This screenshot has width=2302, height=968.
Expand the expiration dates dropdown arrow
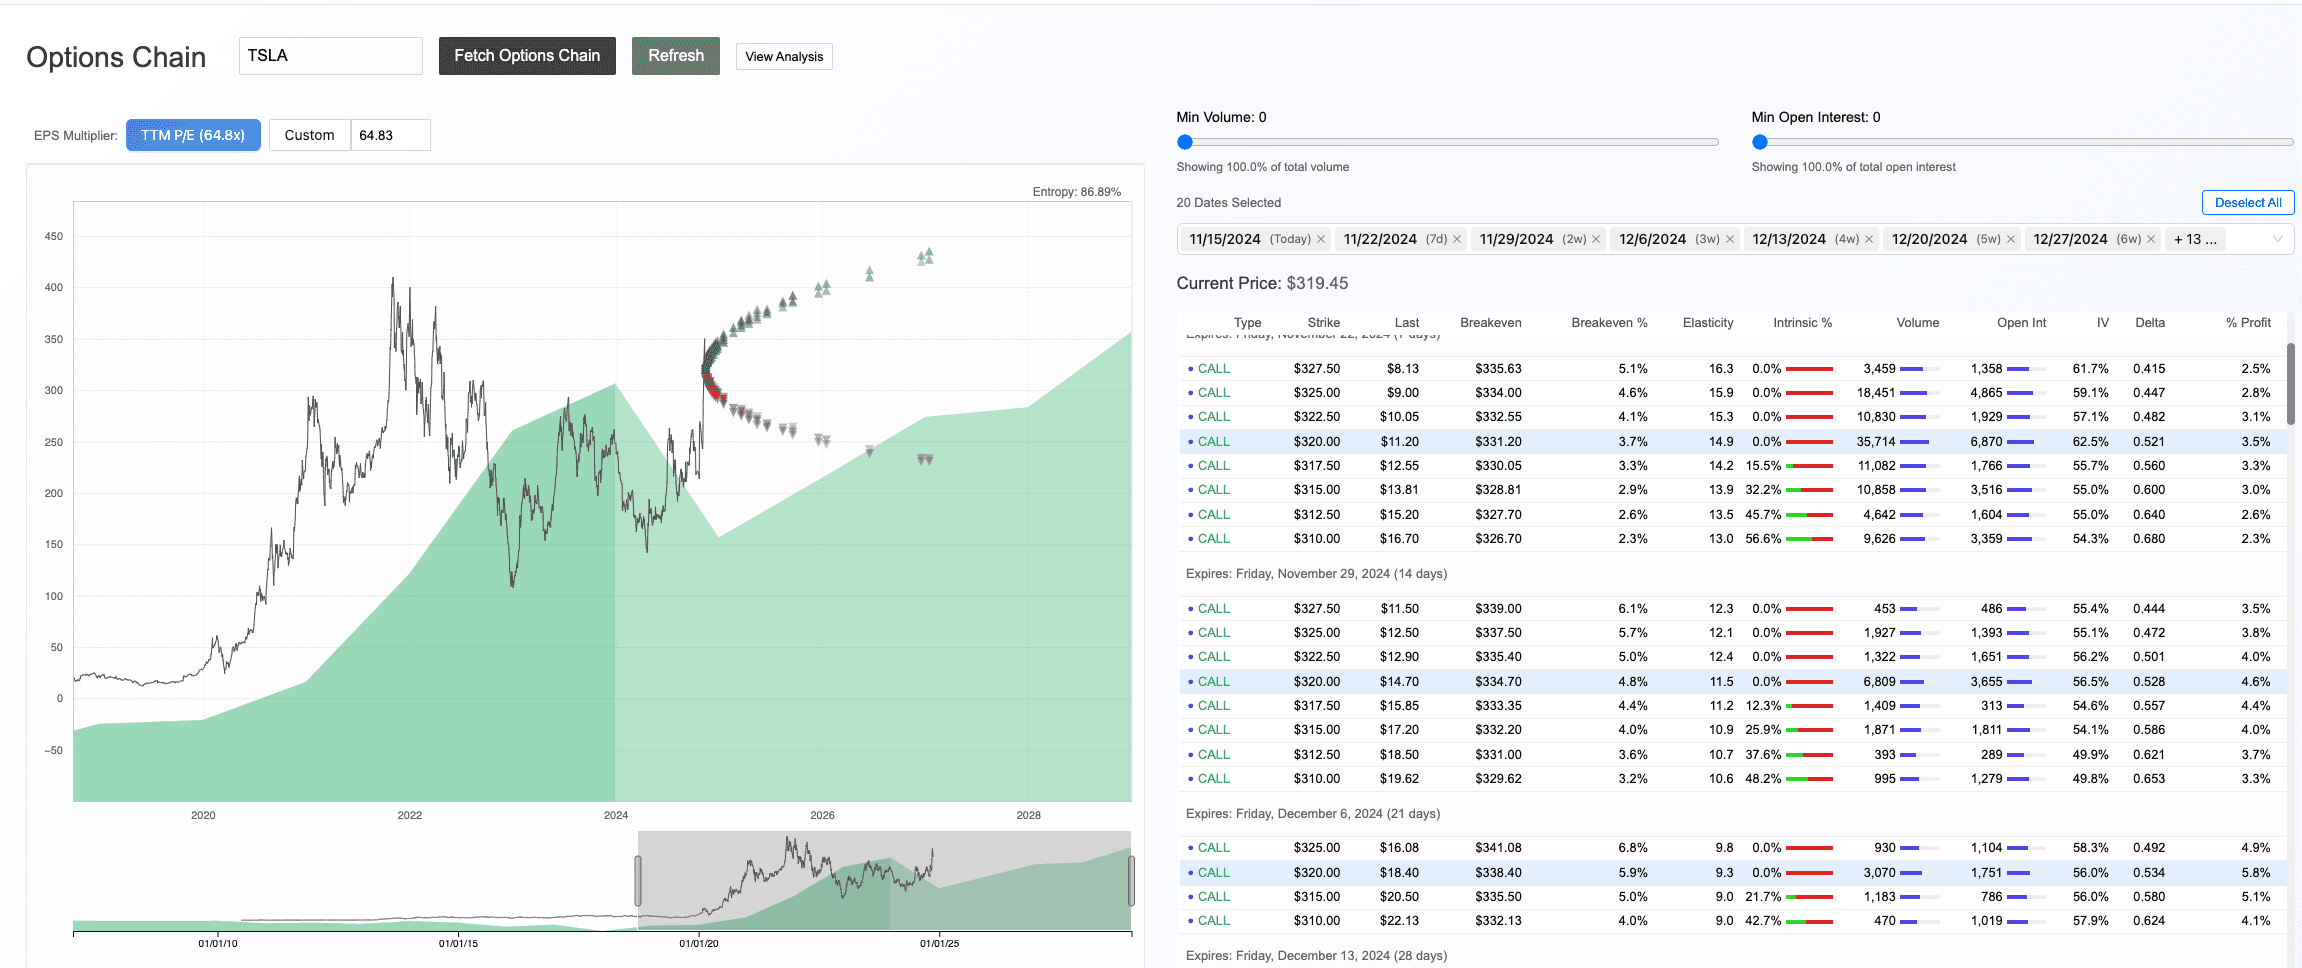(x=2277, y=239)
